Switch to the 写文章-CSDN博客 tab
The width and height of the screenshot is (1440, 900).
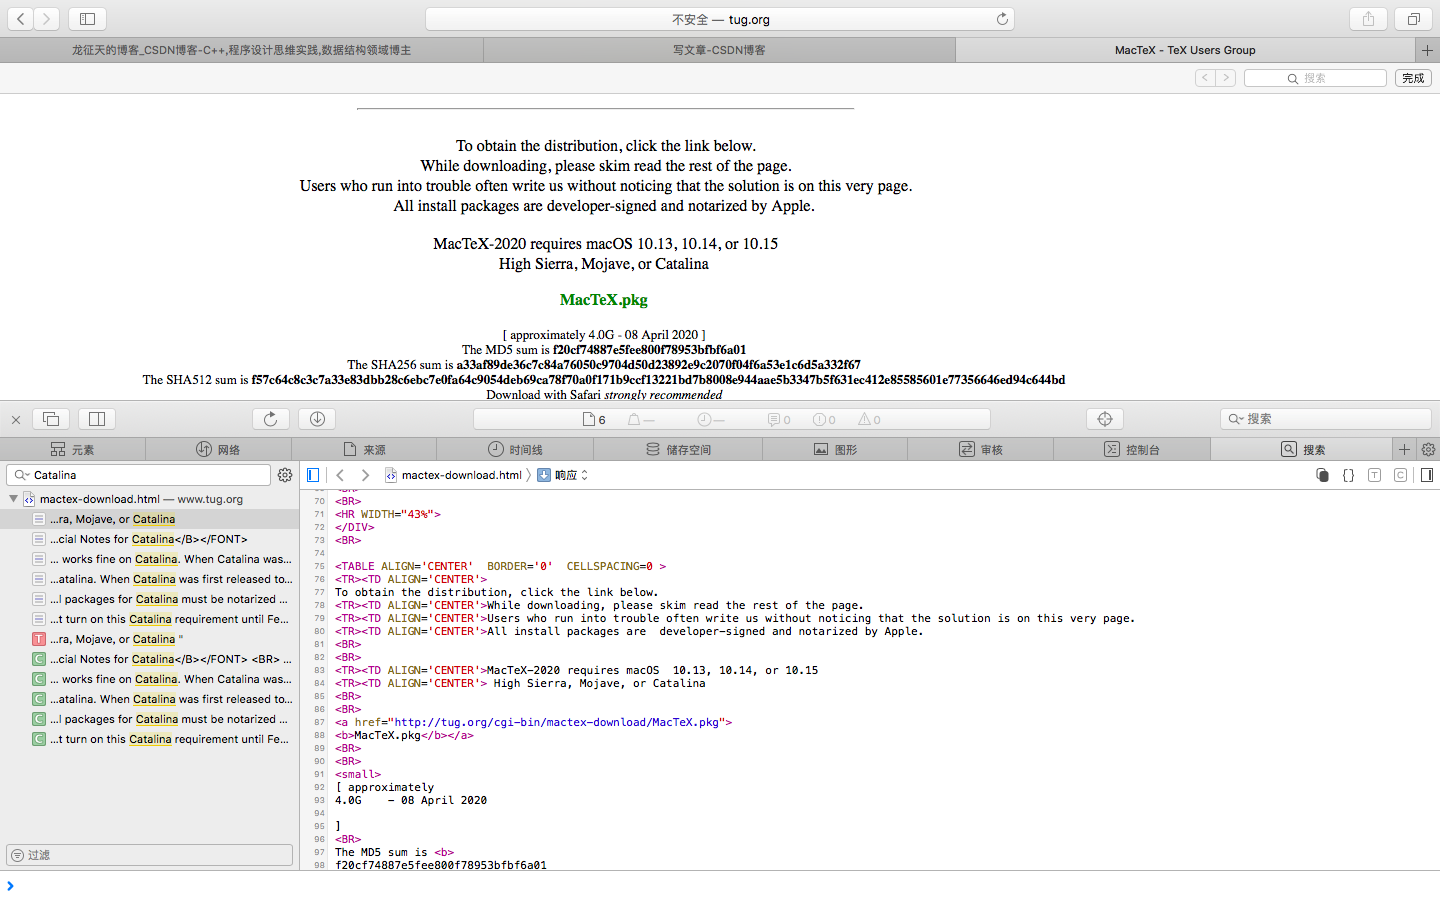click(719, 50)
